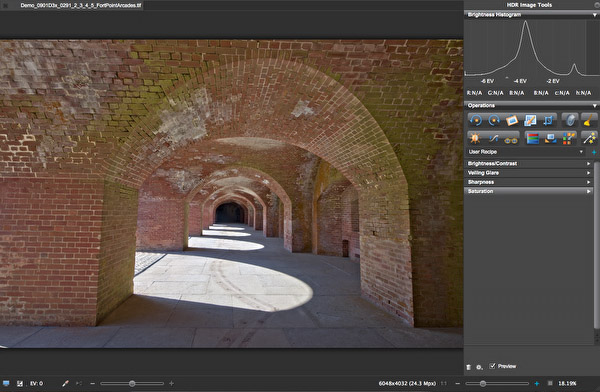
Task: Click the zoom level slider handle
Action: coord(483,383)
